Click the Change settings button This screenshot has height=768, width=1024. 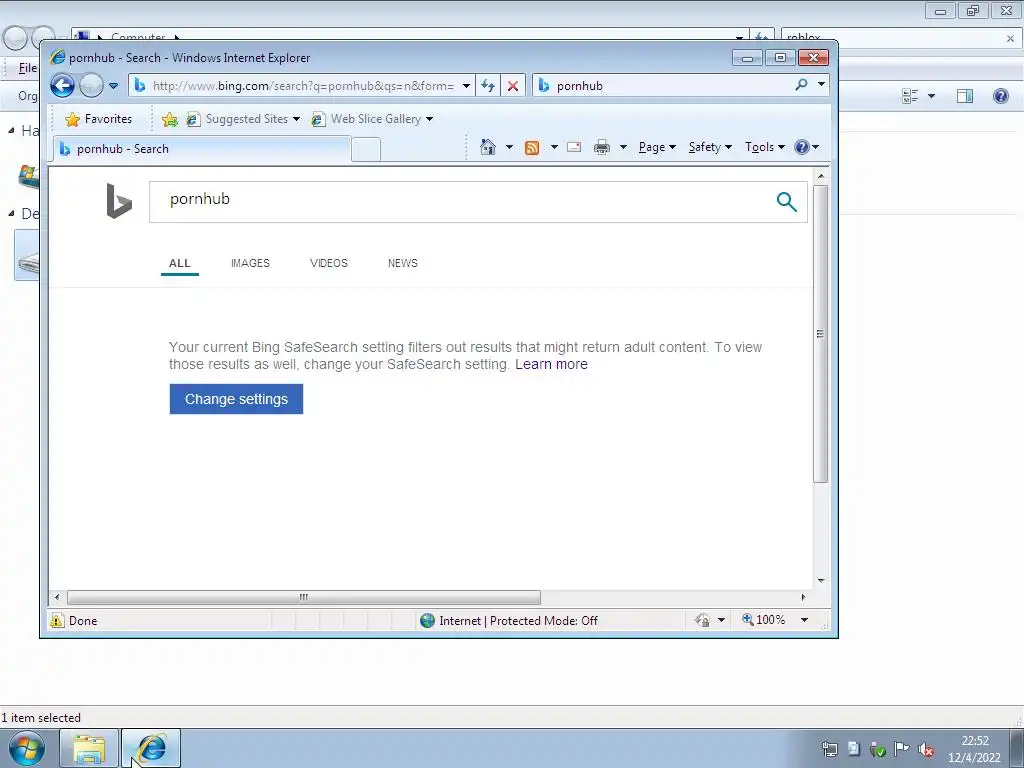[236, 399]
